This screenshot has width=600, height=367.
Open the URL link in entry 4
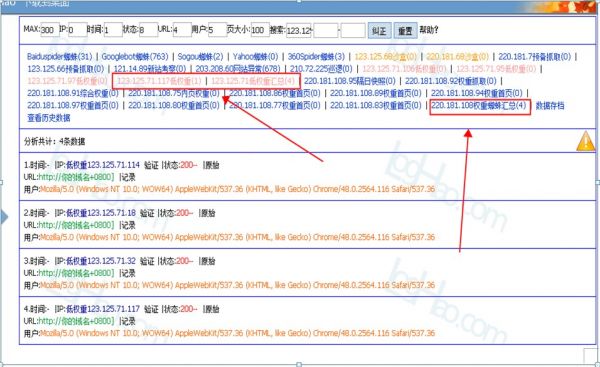tap(77, 321)
